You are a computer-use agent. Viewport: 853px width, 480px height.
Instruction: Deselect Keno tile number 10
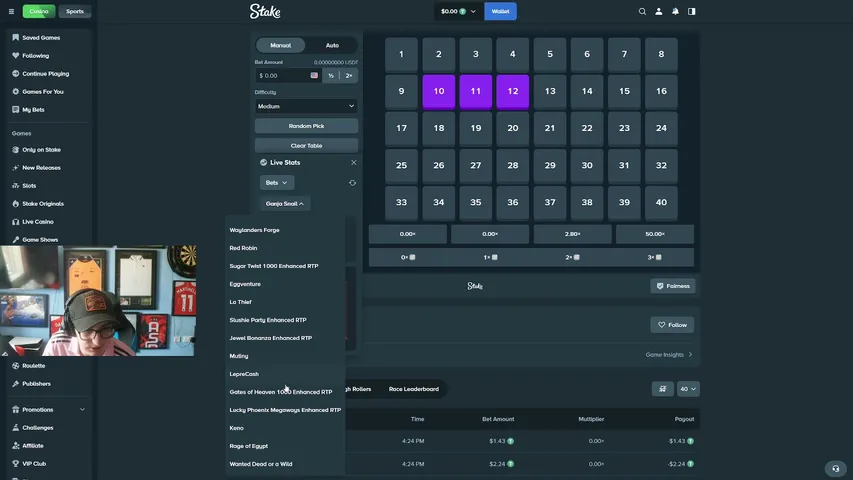(438, 91)
